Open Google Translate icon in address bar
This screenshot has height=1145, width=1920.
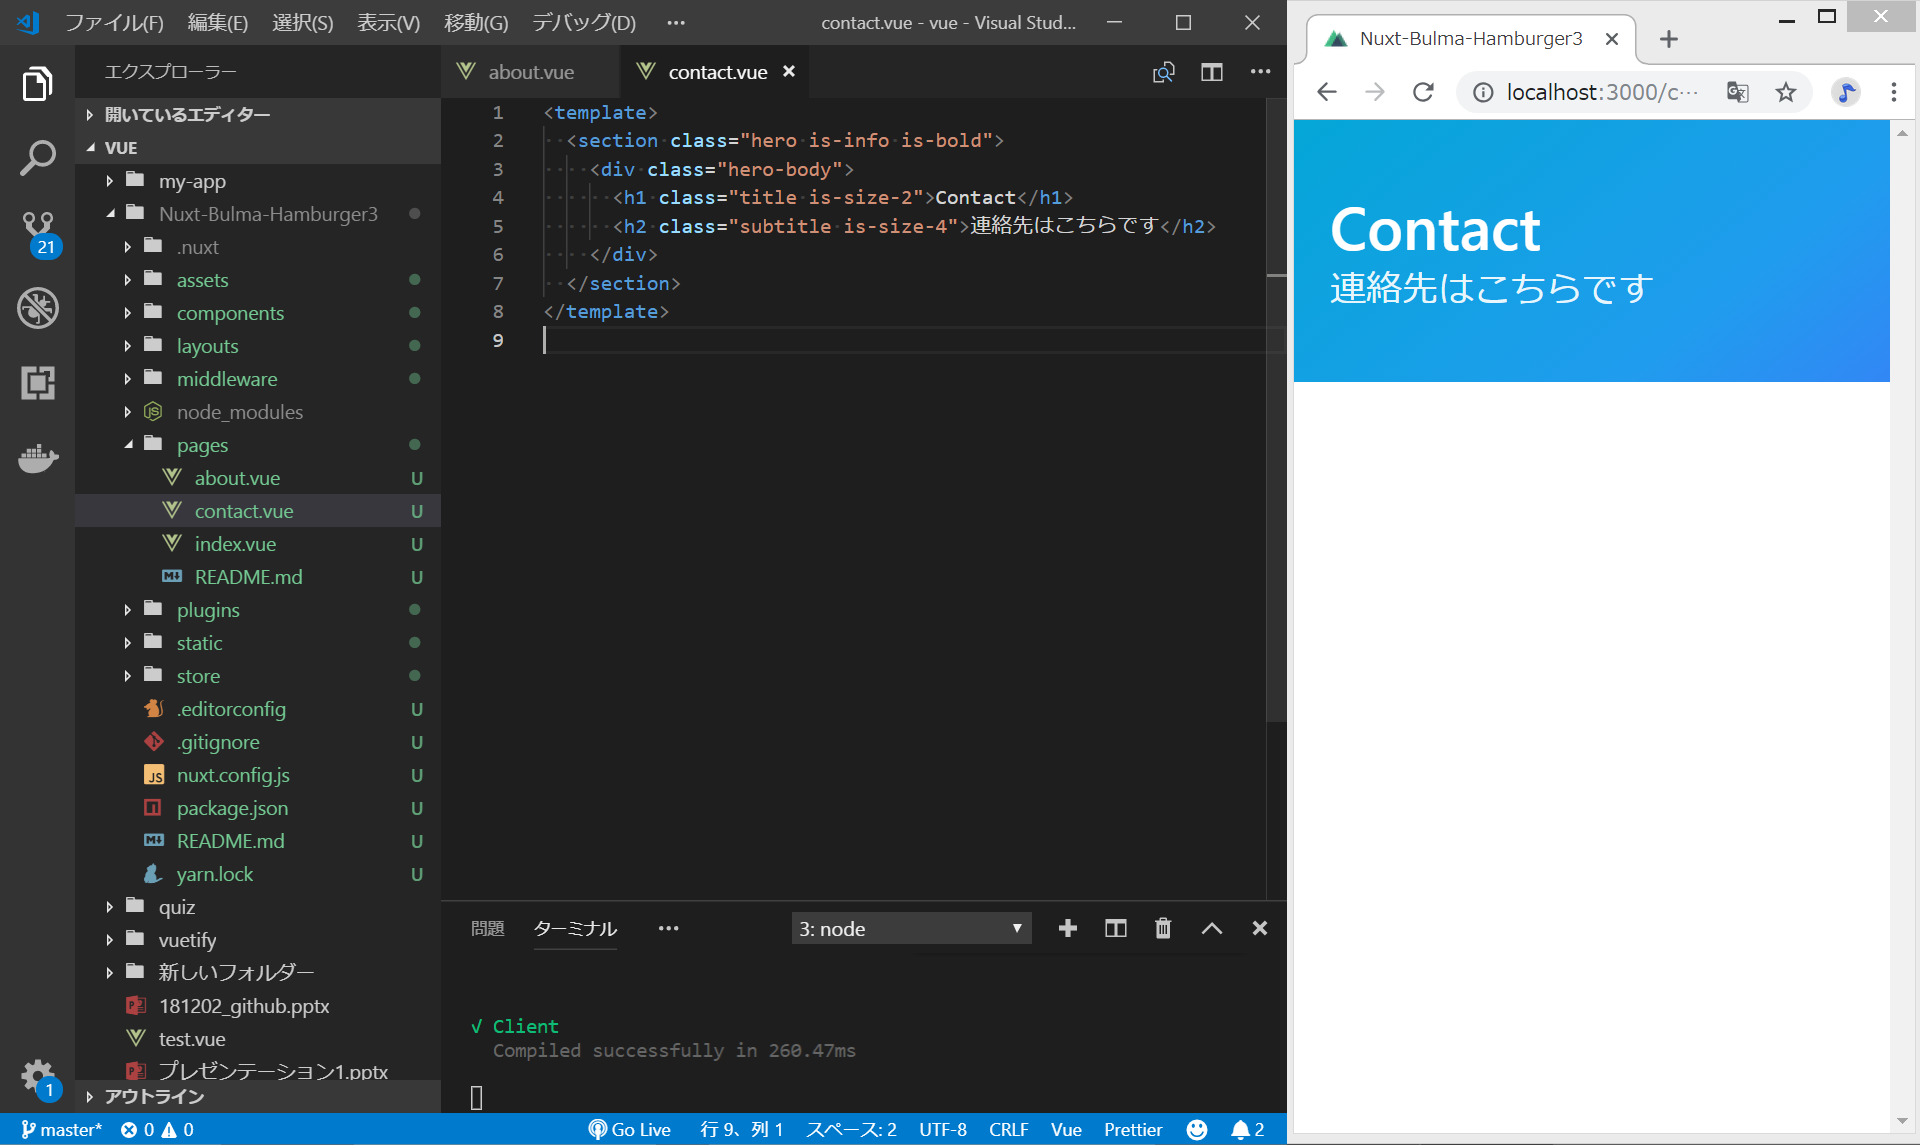pyautogui.click(x=1737, y=93)
